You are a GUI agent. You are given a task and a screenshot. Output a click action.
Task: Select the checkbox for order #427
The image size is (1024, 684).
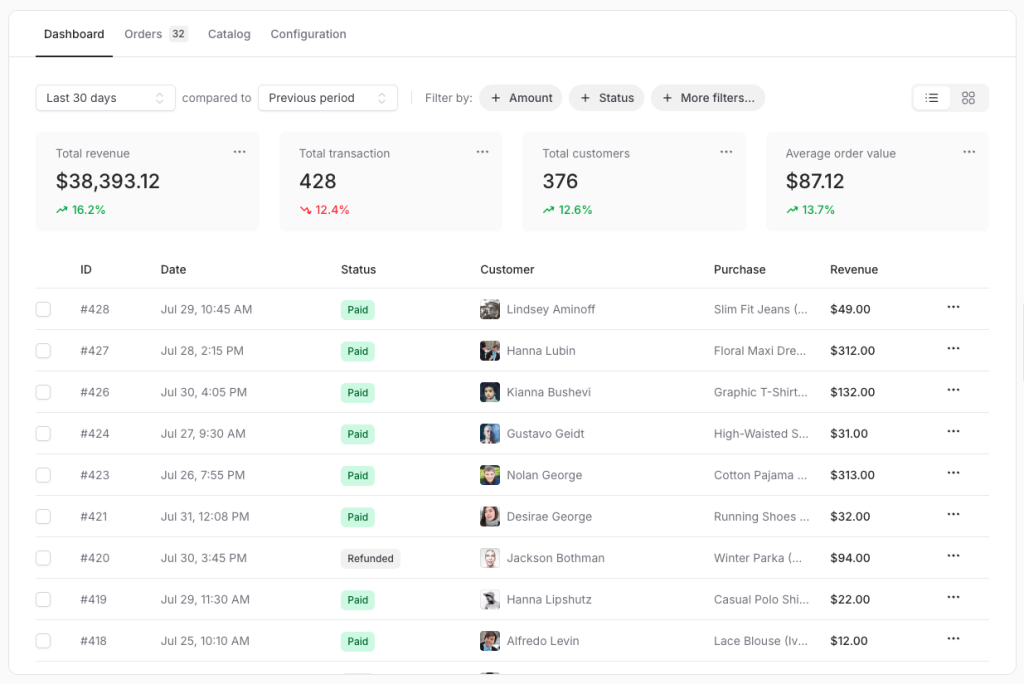click(43, 350)
